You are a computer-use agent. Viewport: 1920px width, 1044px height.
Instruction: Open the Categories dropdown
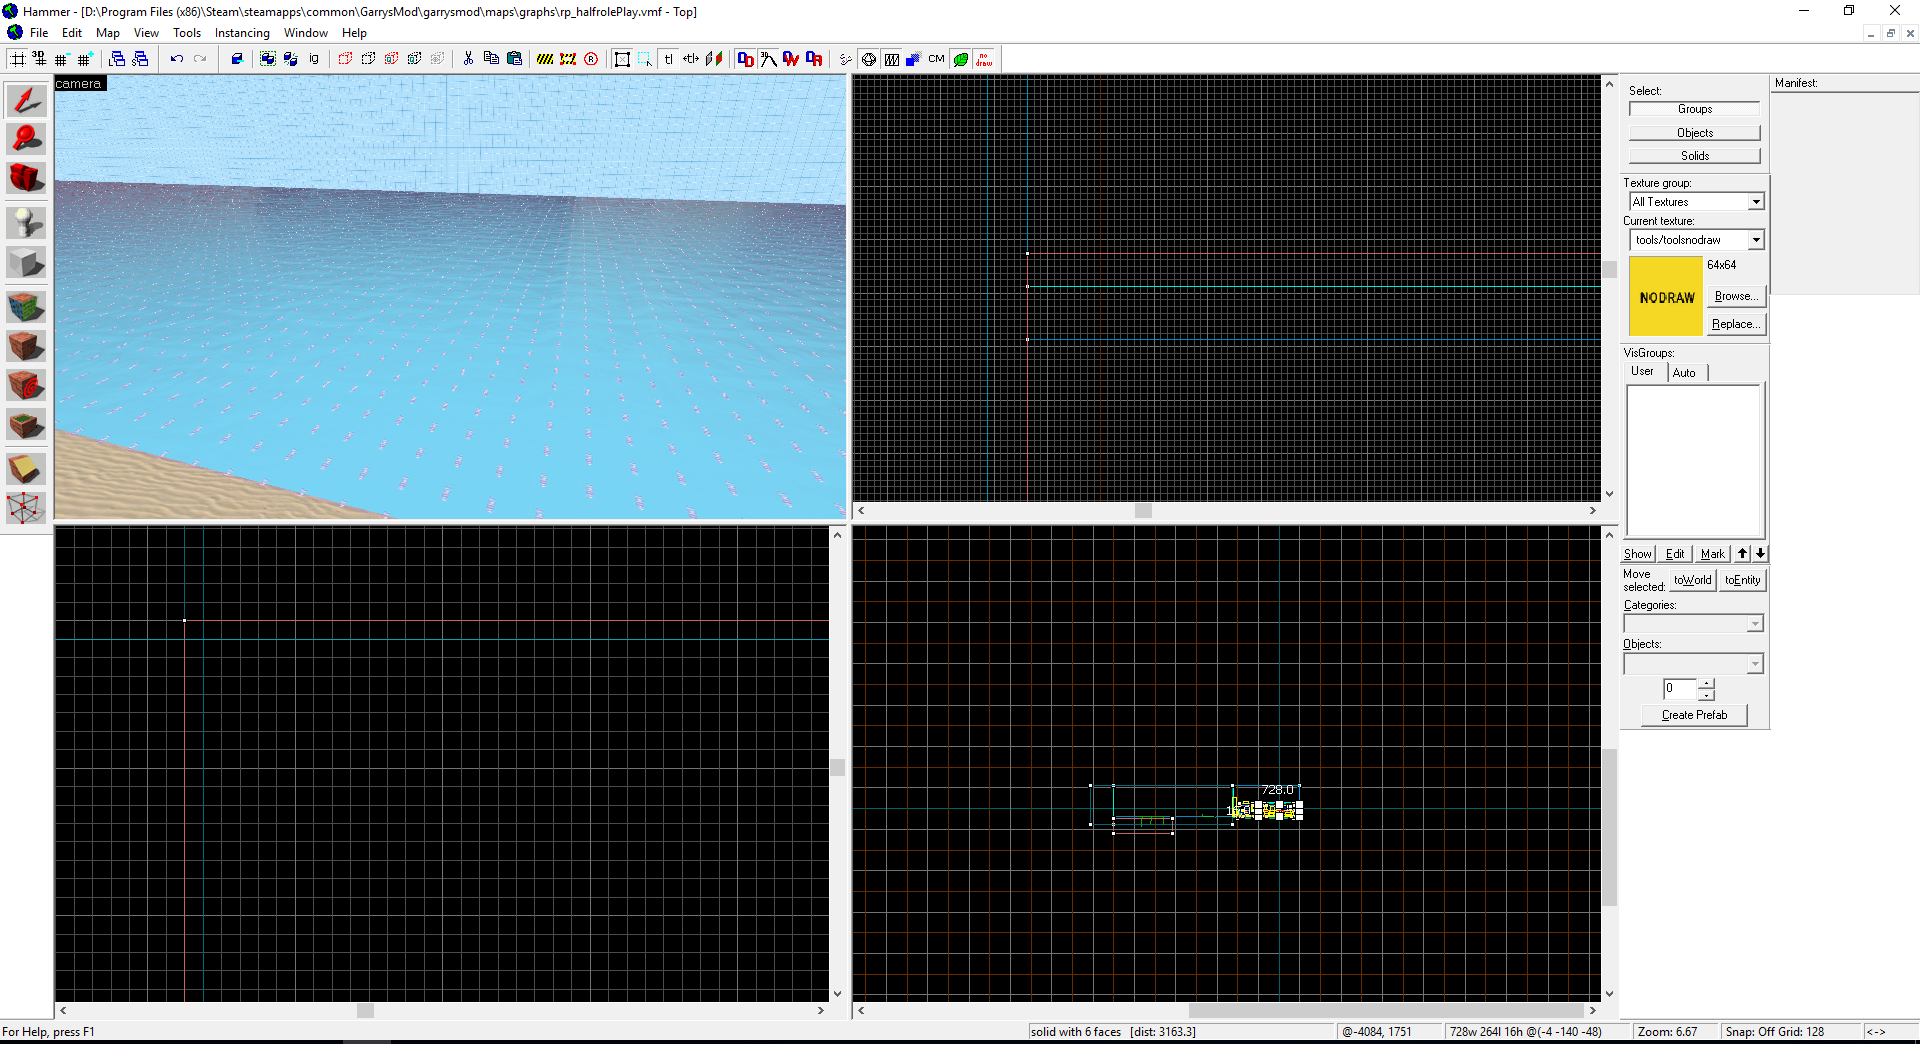[x=1754, y=624]
